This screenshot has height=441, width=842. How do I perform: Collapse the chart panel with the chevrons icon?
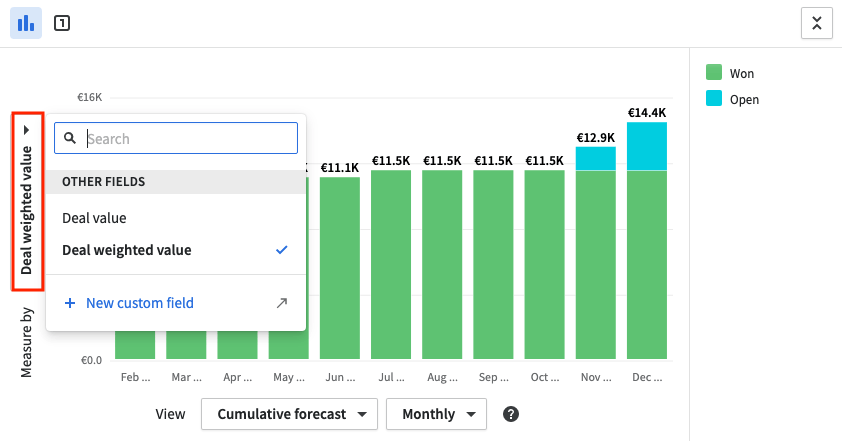click(x=816, y=23)
